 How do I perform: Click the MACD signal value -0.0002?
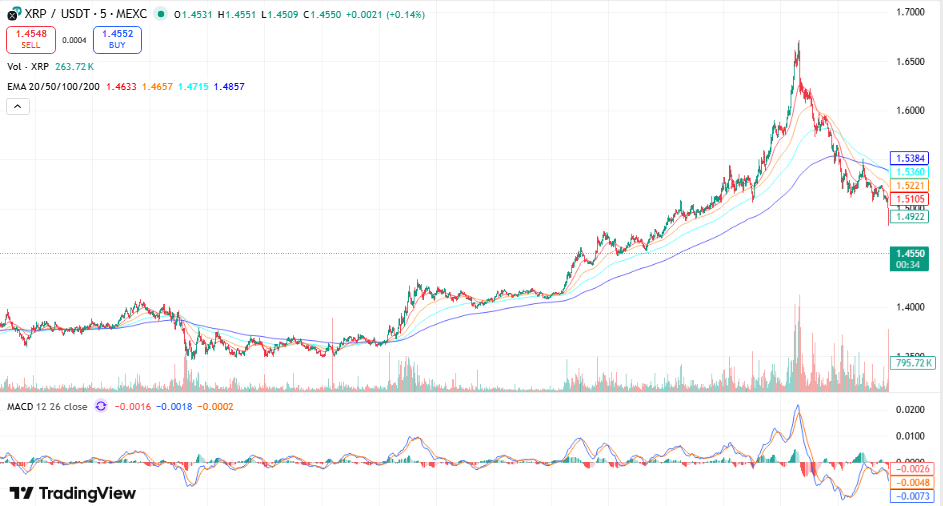click(215, 407)
